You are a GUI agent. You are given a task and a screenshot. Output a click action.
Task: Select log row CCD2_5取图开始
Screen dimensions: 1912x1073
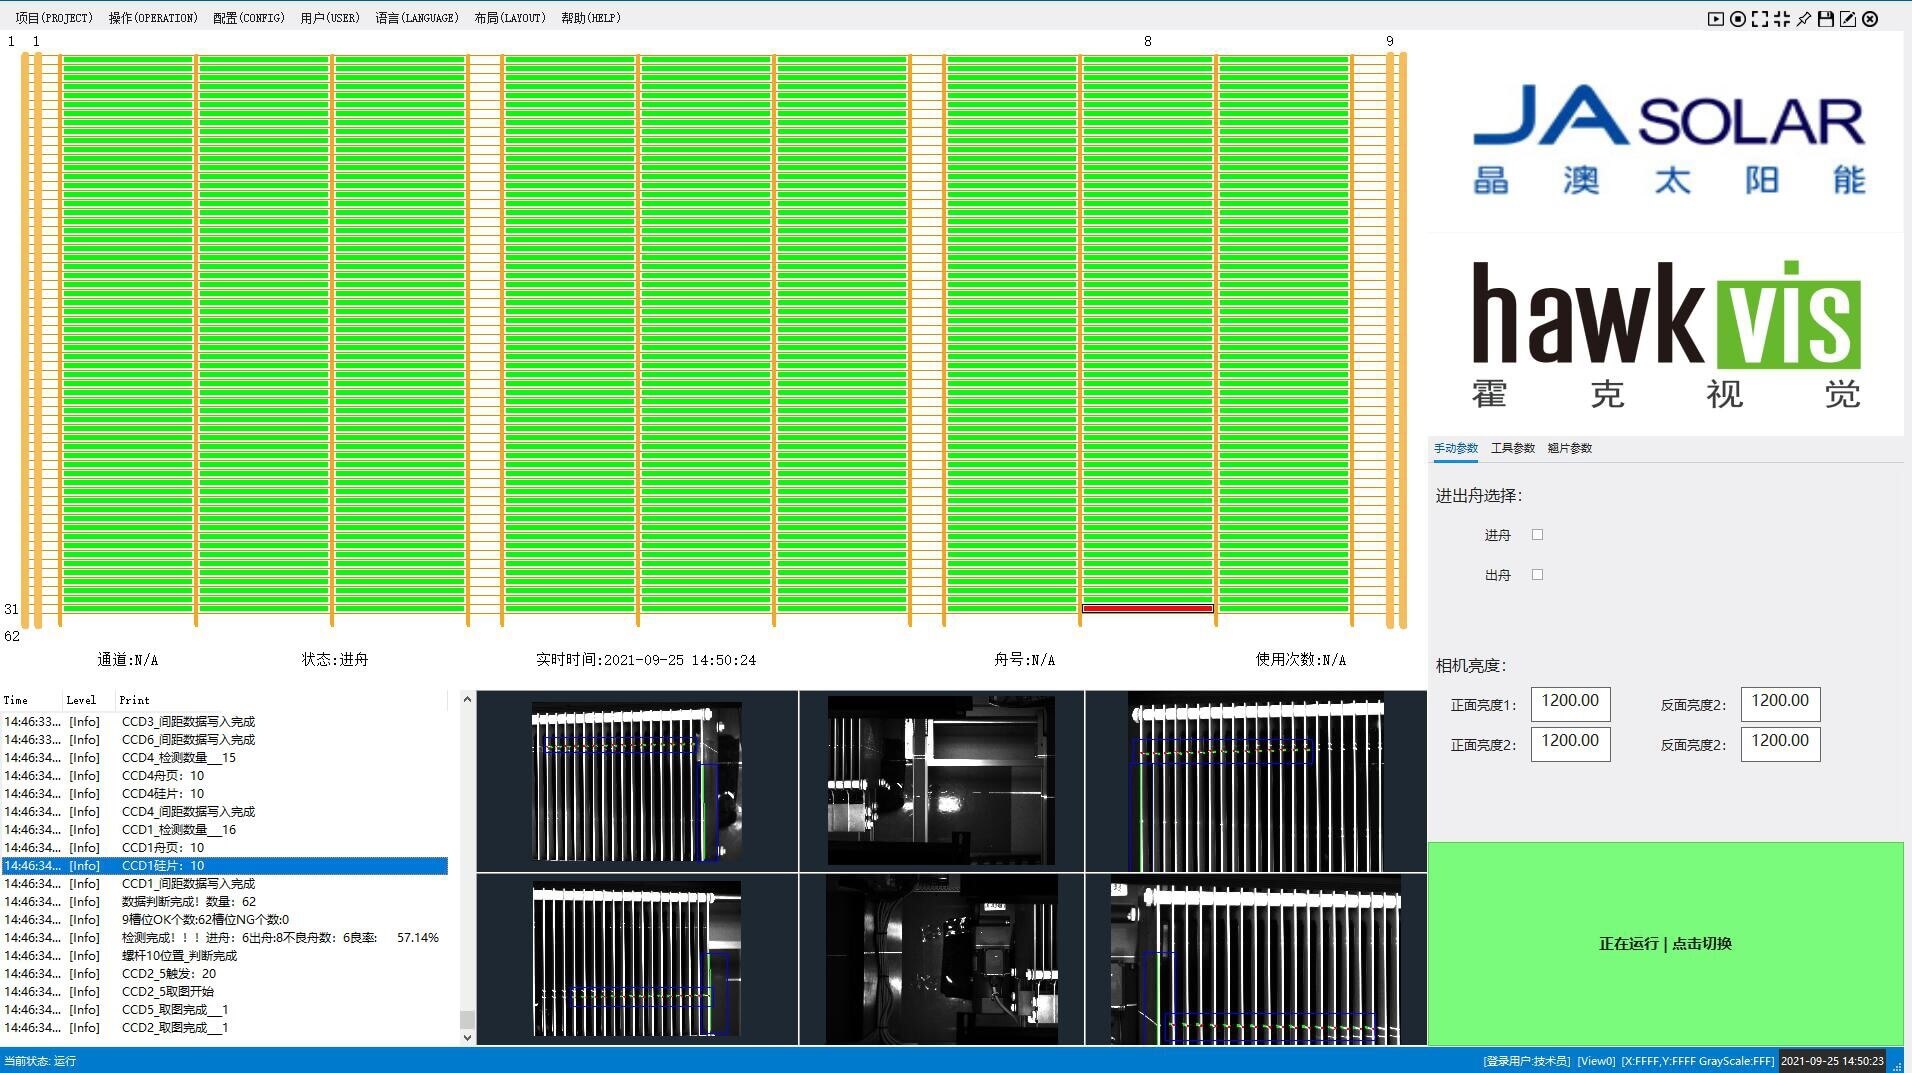[x=225, y=992]
